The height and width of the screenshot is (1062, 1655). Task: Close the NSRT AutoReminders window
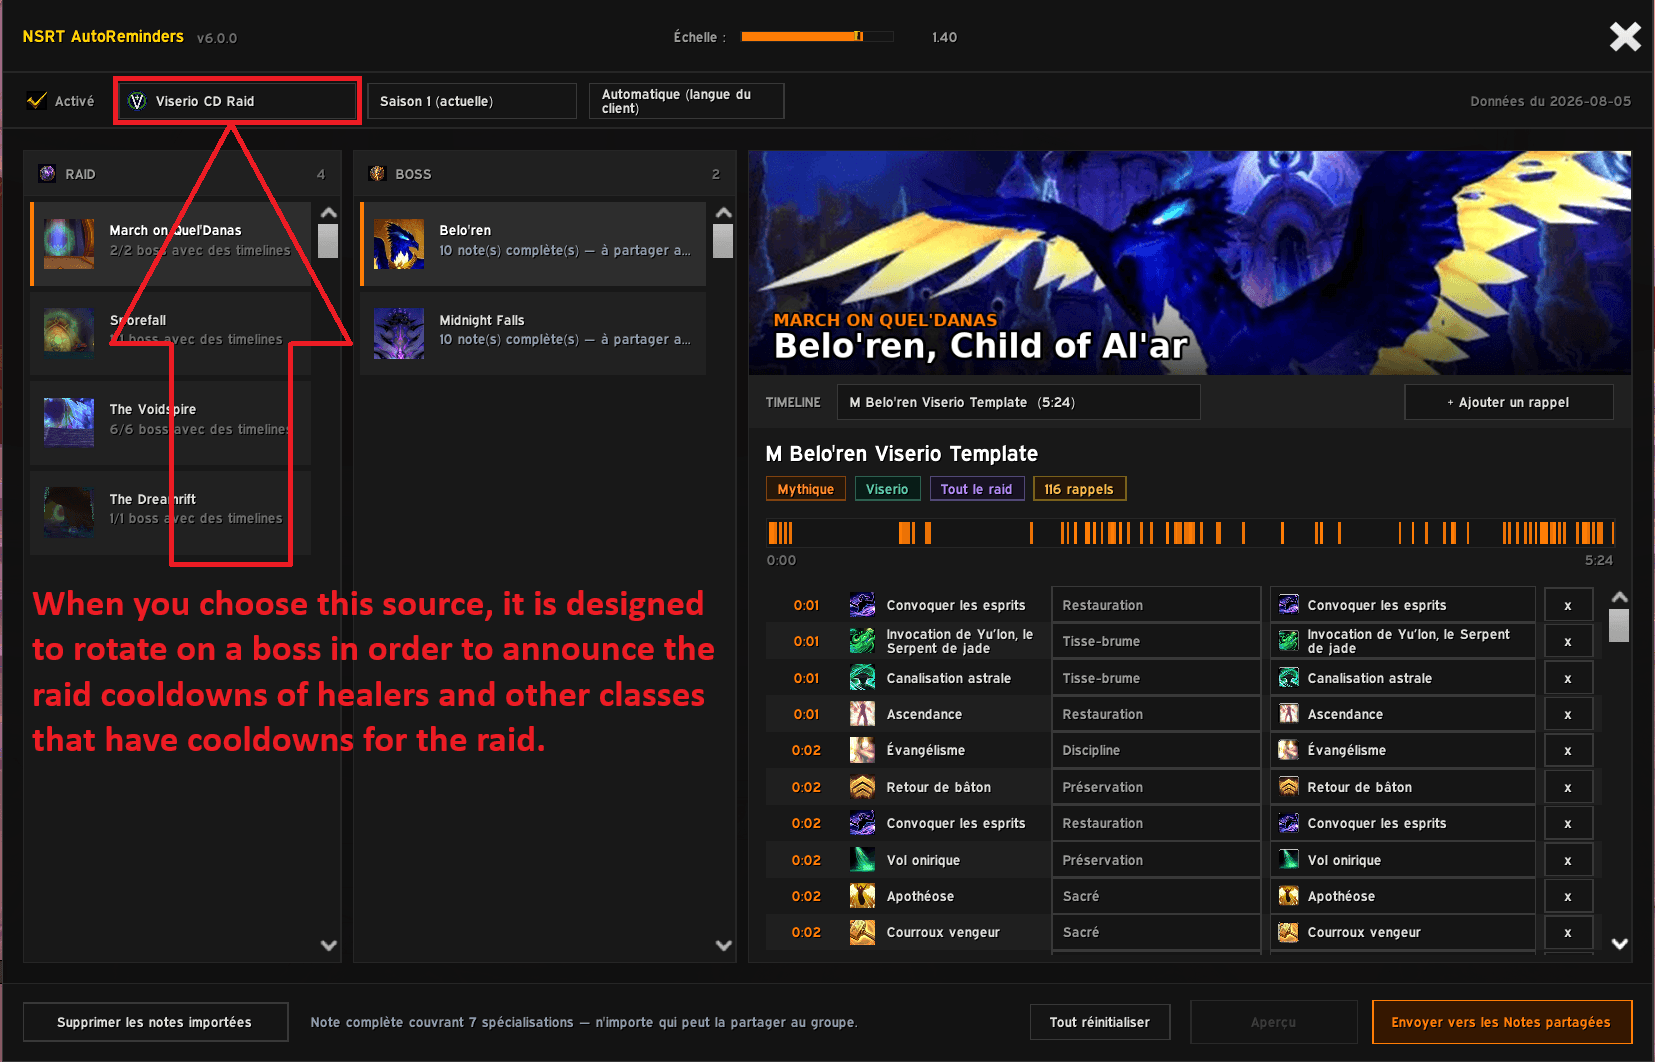(1625, 37)
